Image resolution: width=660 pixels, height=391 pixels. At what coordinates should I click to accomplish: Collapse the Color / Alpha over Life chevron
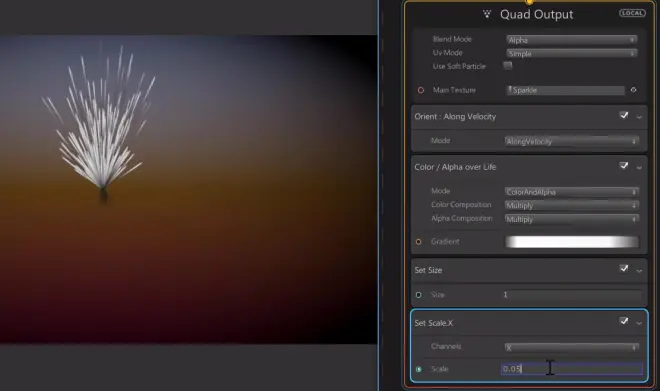[639, 168]
